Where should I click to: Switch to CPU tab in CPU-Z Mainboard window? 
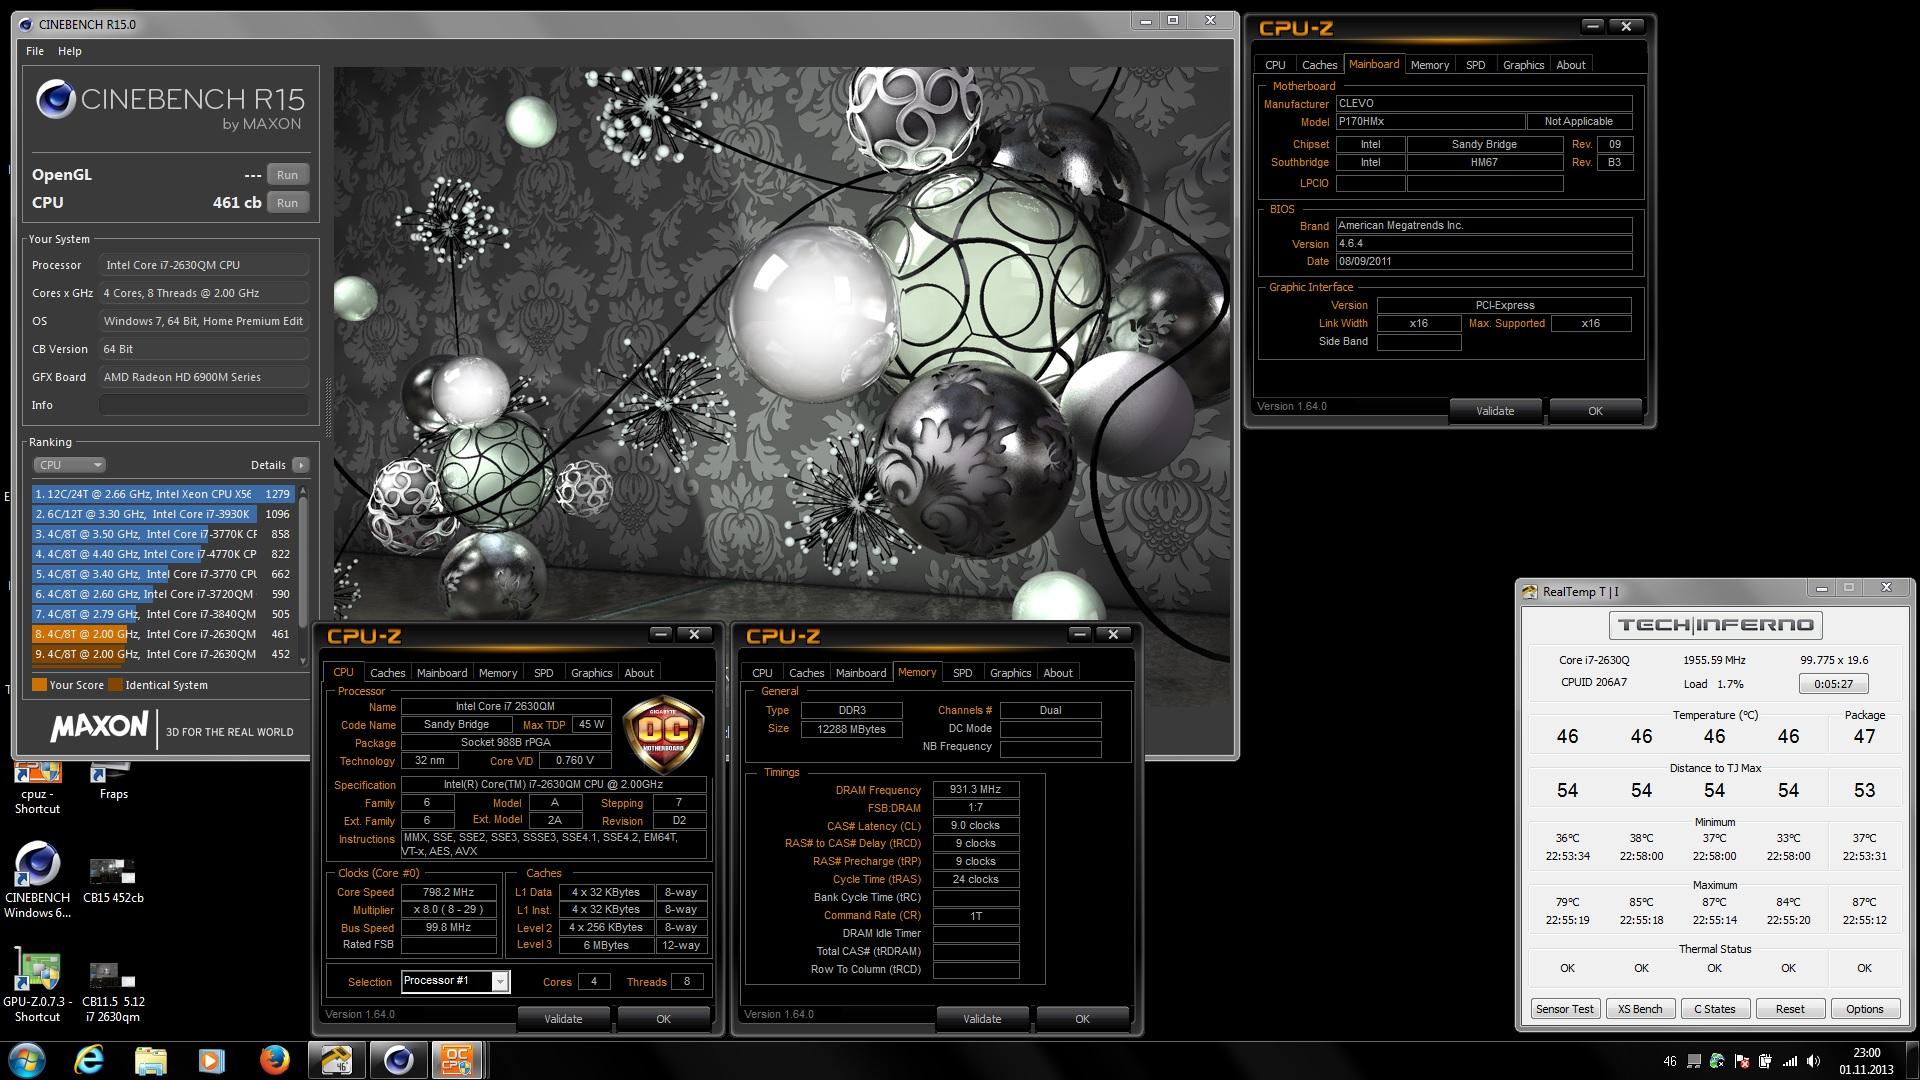[x=1275, y=65]
